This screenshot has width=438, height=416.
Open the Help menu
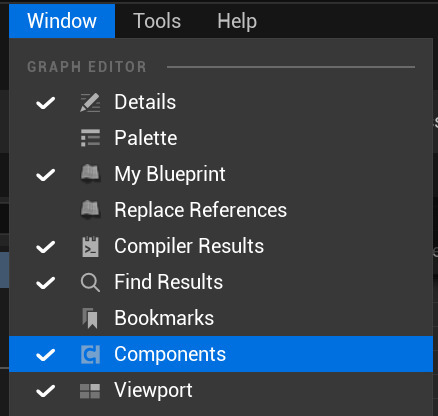[237, 21]
